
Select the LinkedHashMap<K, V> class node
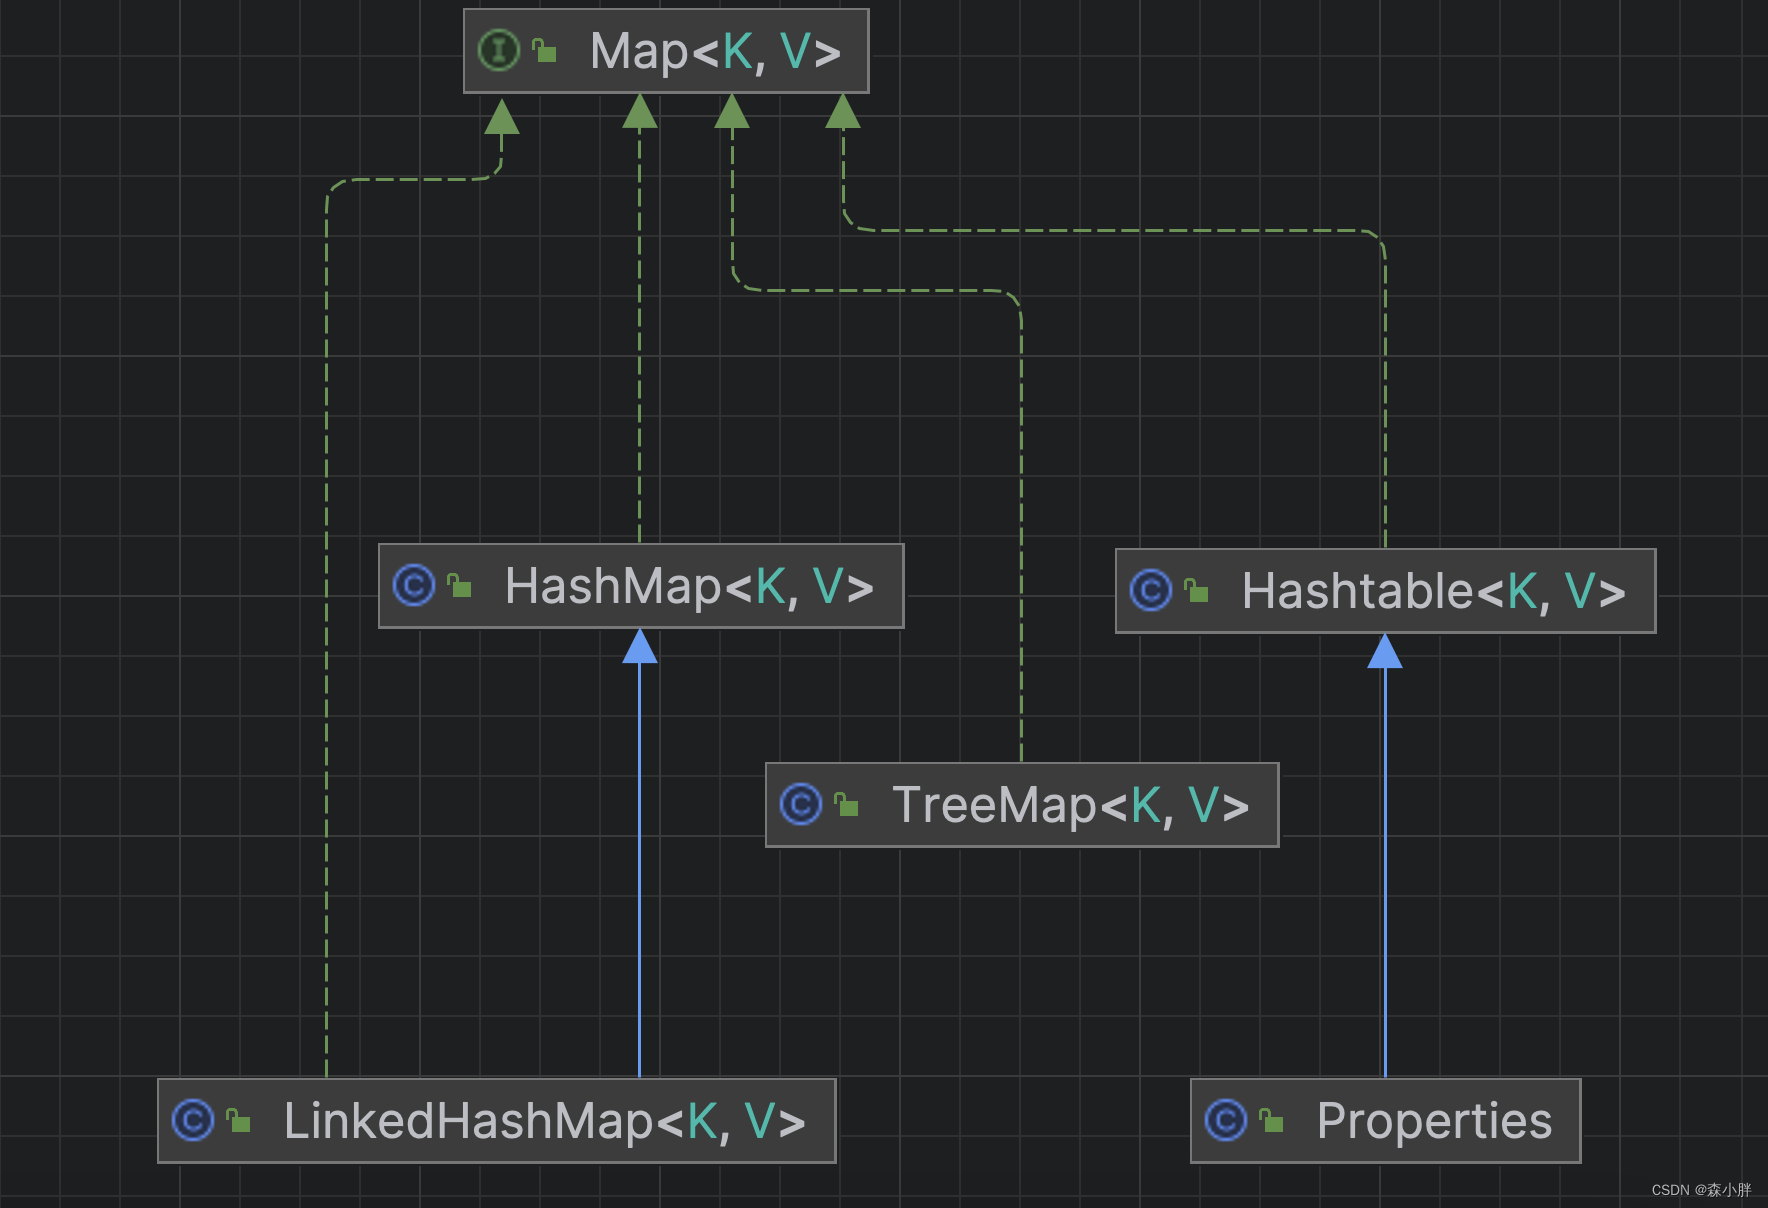496,1121
